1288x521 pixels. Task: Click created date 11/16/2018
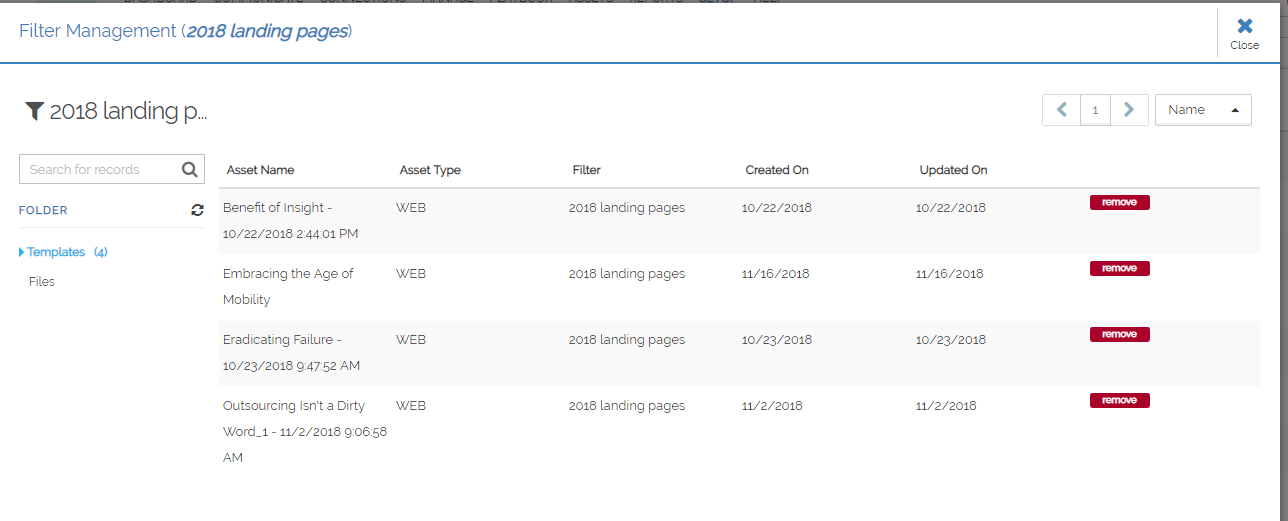coord(776,274)
